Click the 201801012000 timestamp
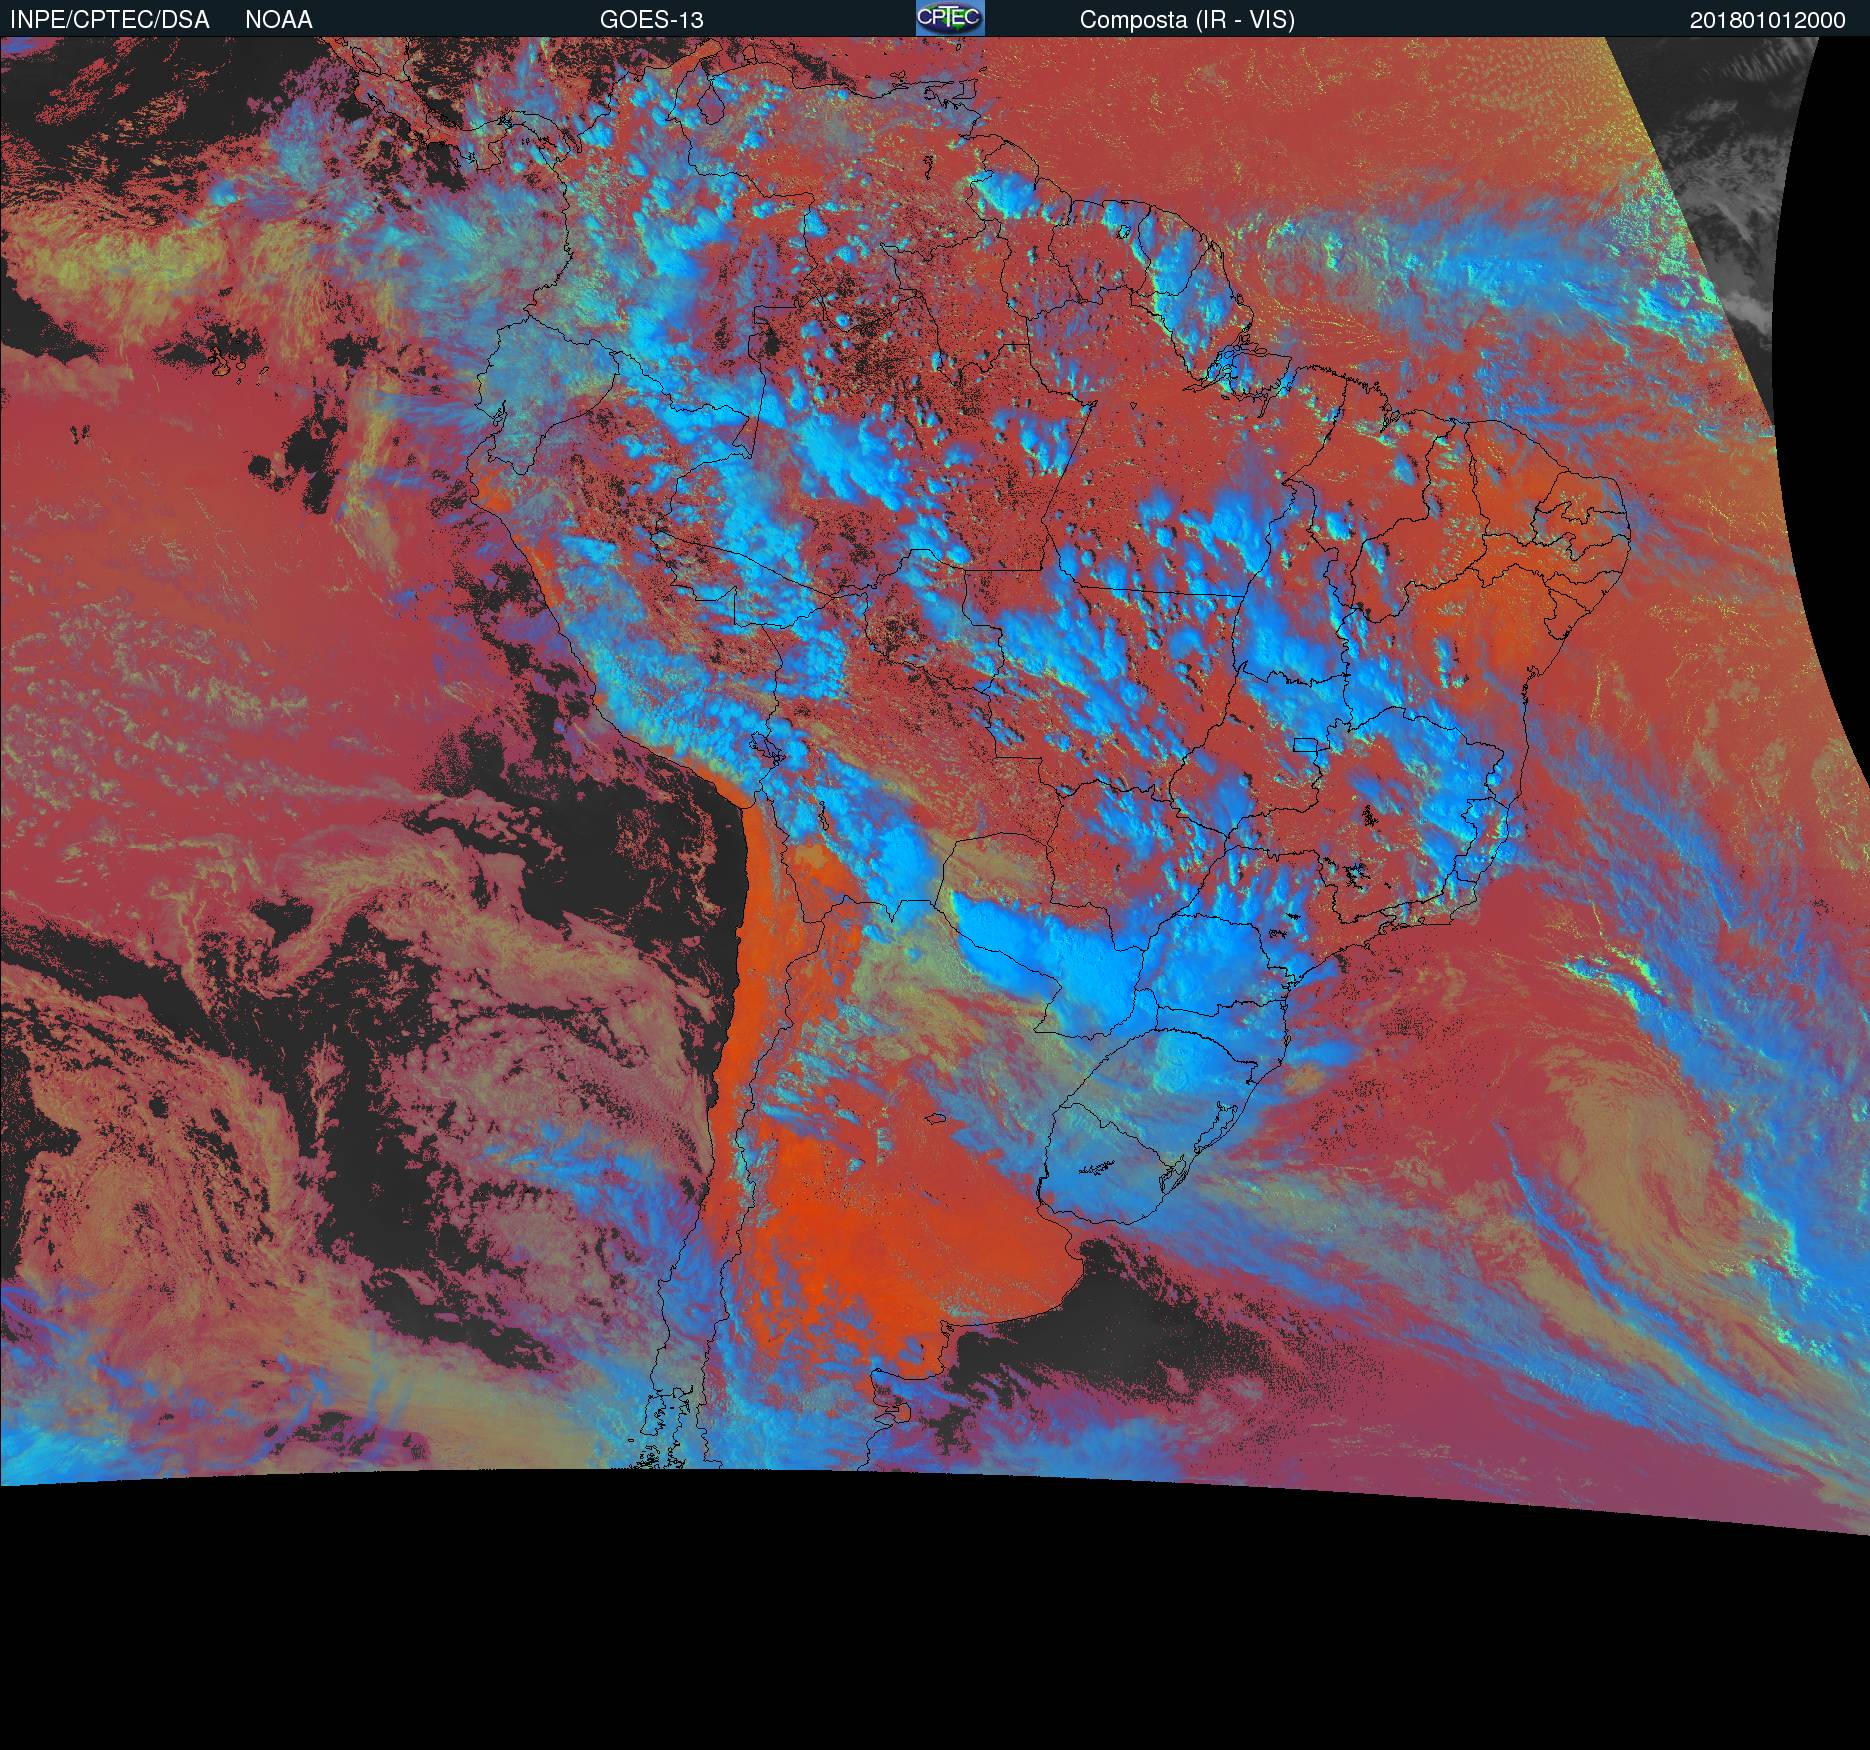 click(x=1768, y=20)
